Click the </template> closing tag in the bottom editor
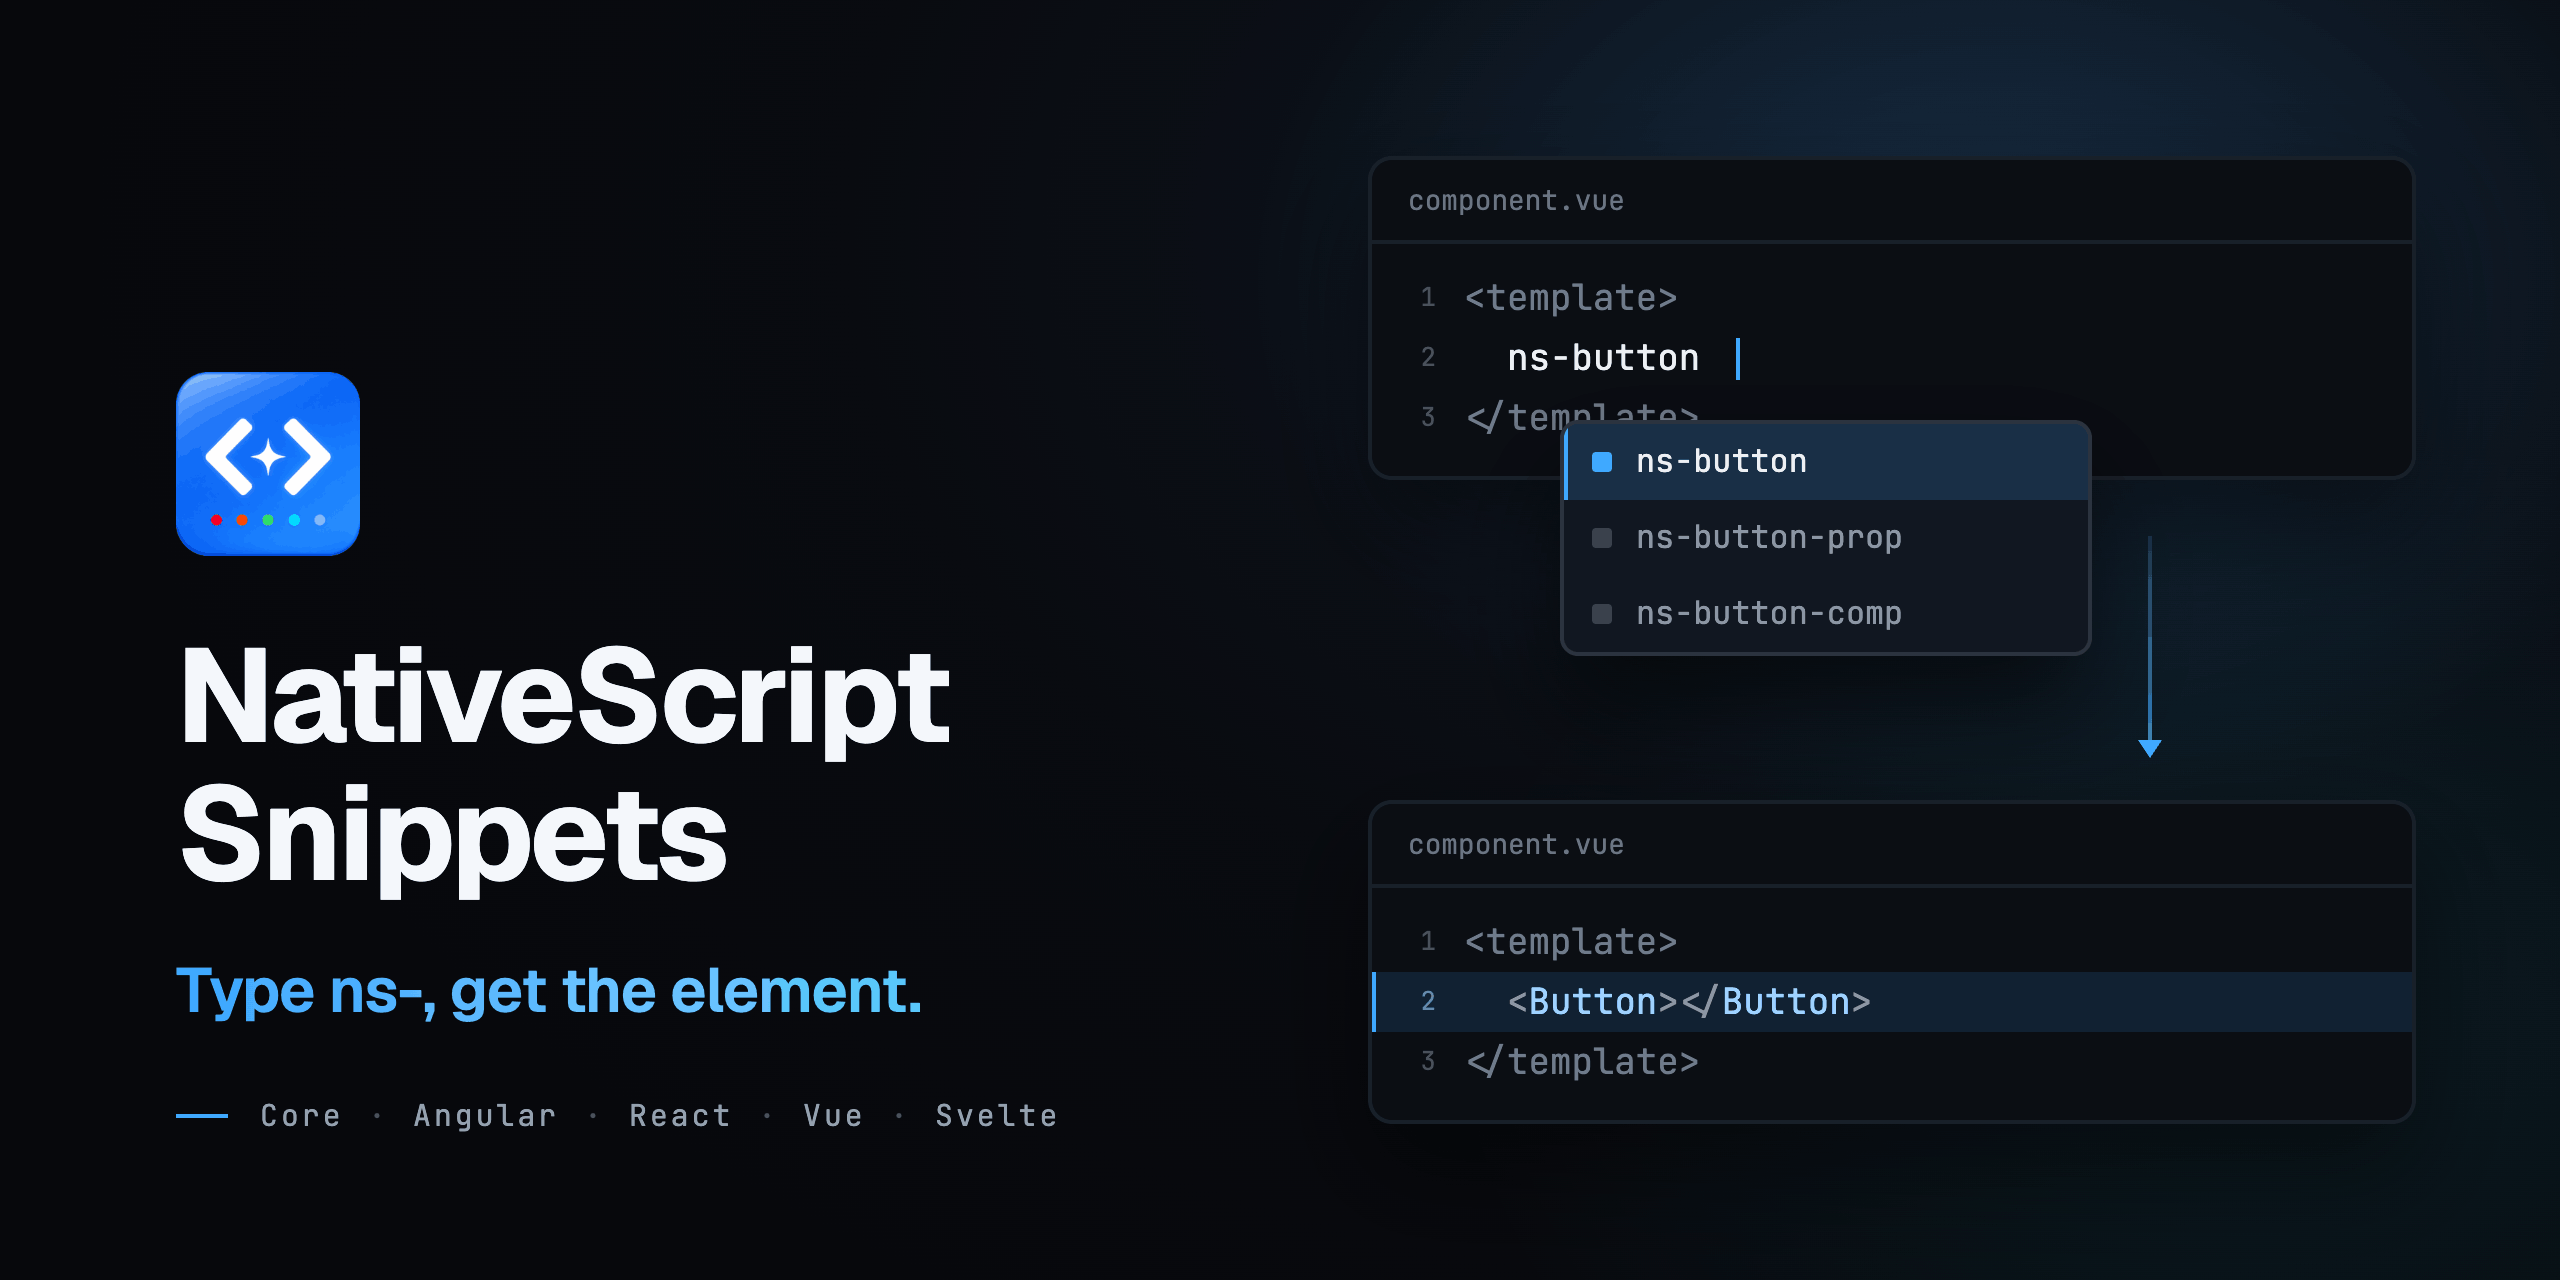This screenshot has width=2560, height=1280. pos(1583,1062)
